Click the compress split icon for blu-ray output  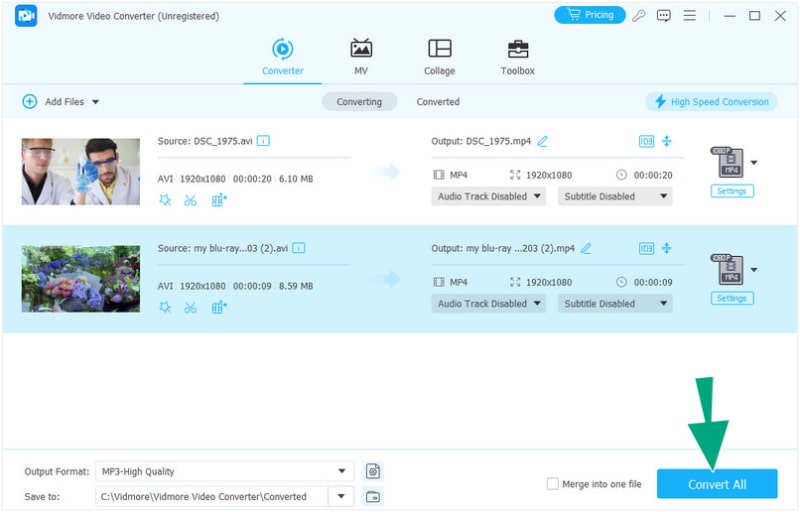point(667,248)
